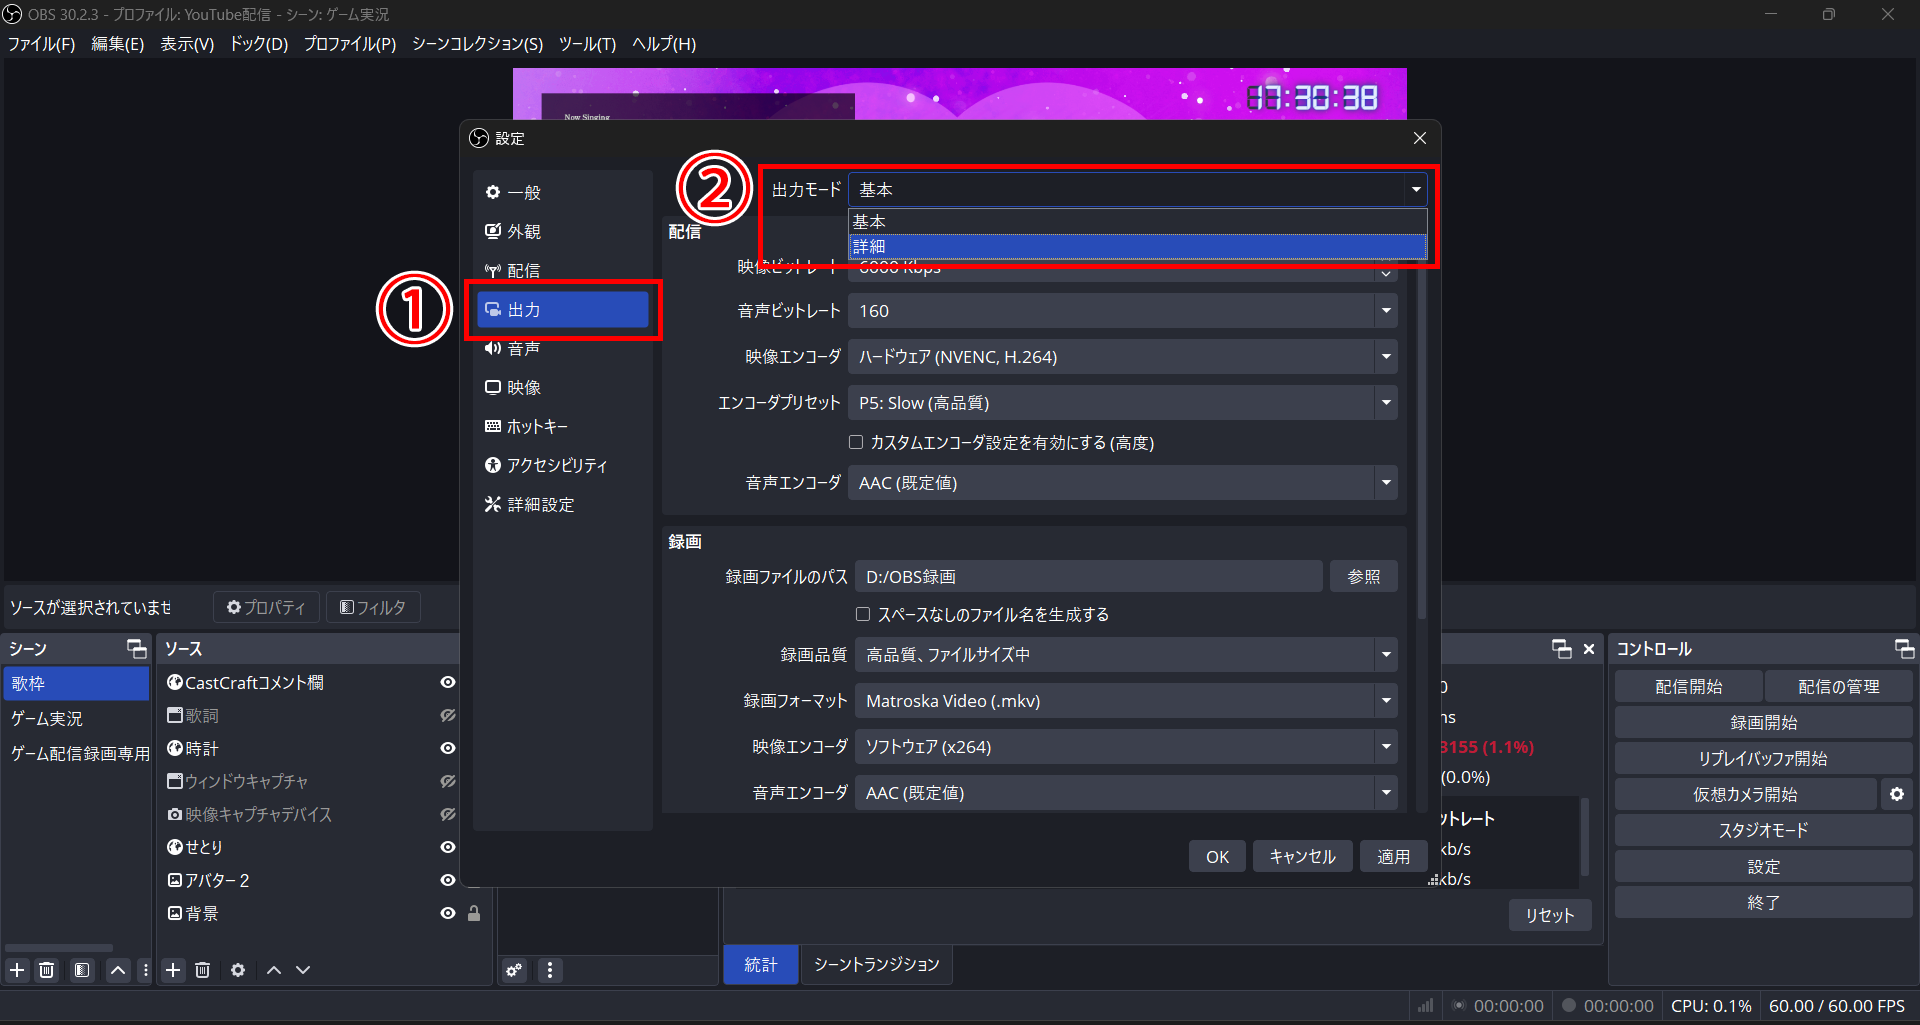
Task: Open ファイル(F) menu
Action: (x=42, y=44)
